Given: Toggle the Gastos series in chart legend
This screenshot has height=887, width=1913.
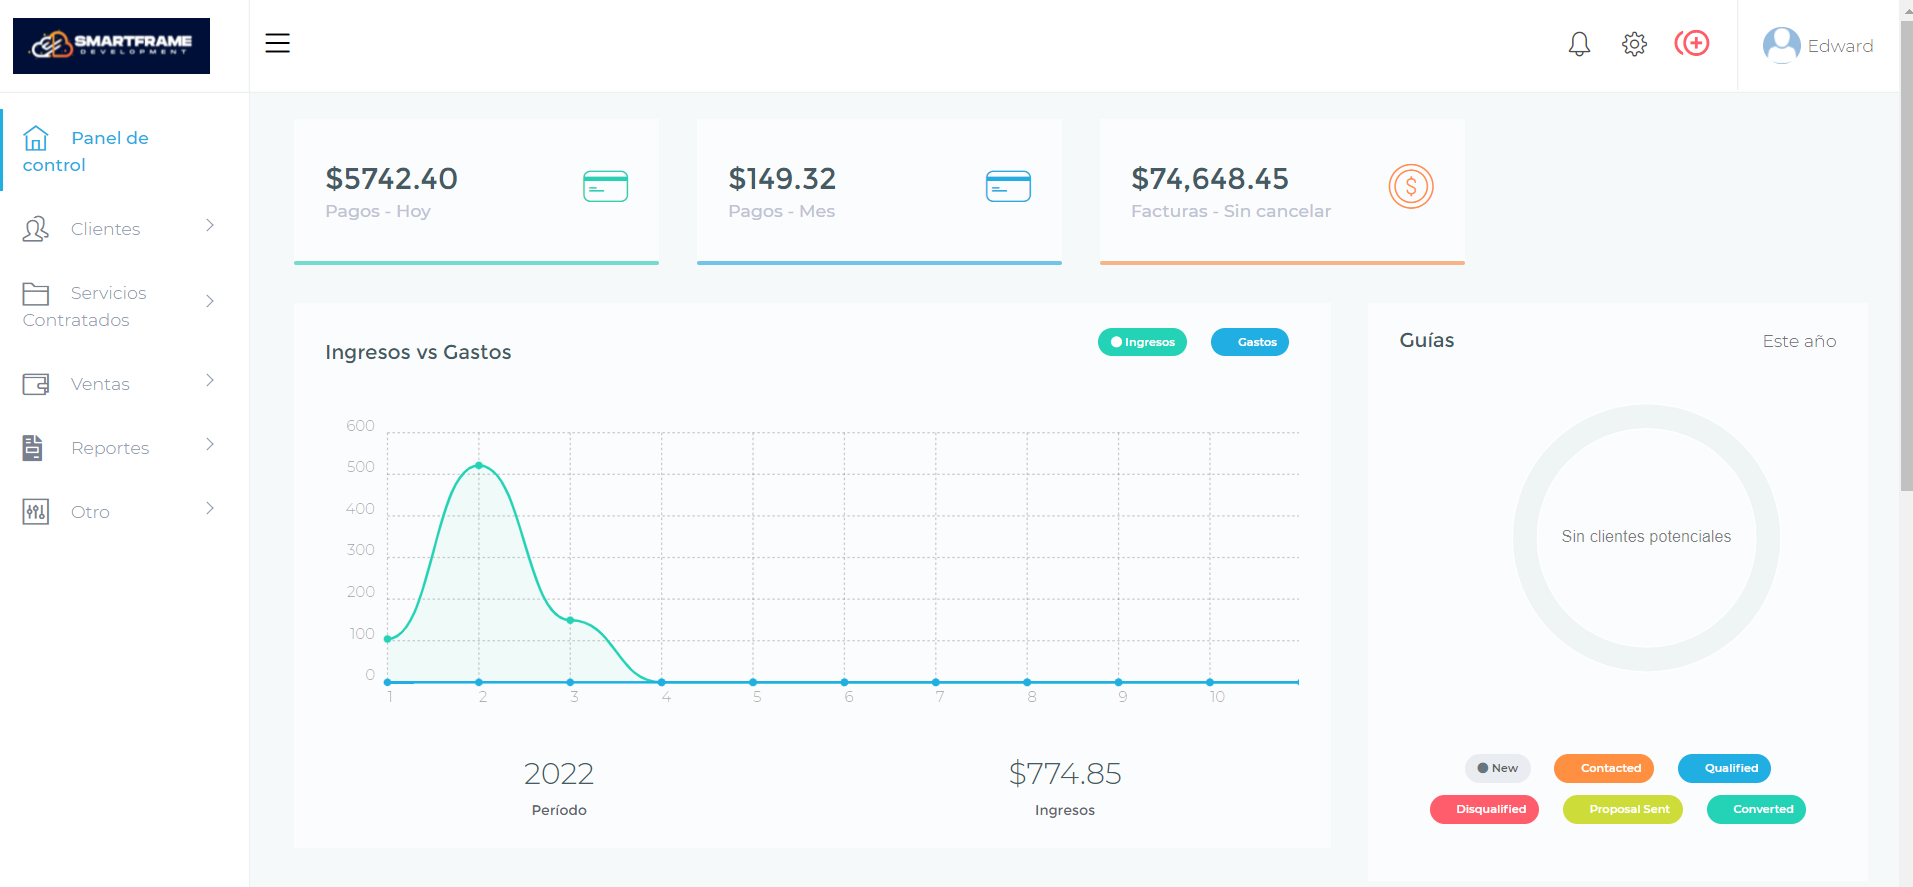Looking at the screenshot, I should [1249, 342].
